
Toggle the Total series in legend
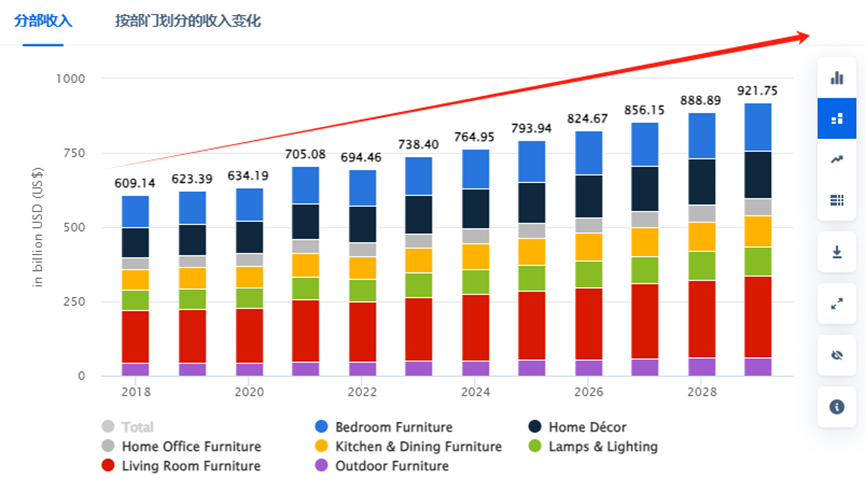138,427
